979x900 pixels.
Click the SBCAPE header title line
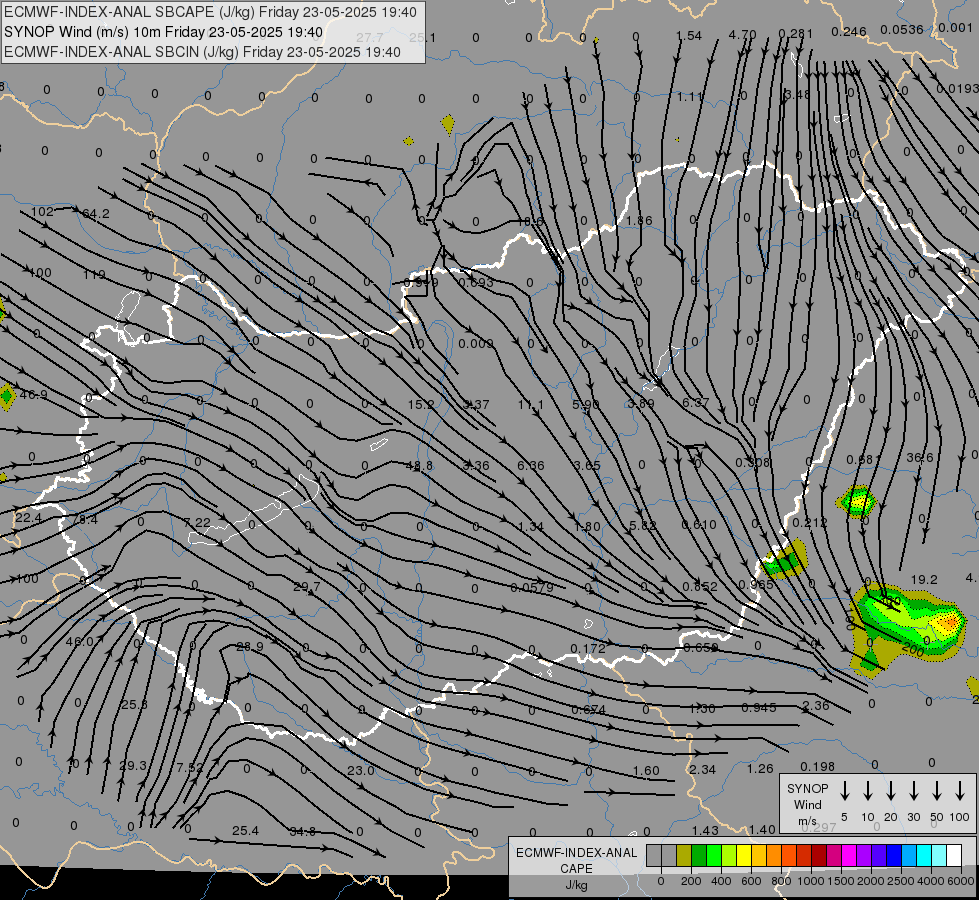click(x=210, y=12)
